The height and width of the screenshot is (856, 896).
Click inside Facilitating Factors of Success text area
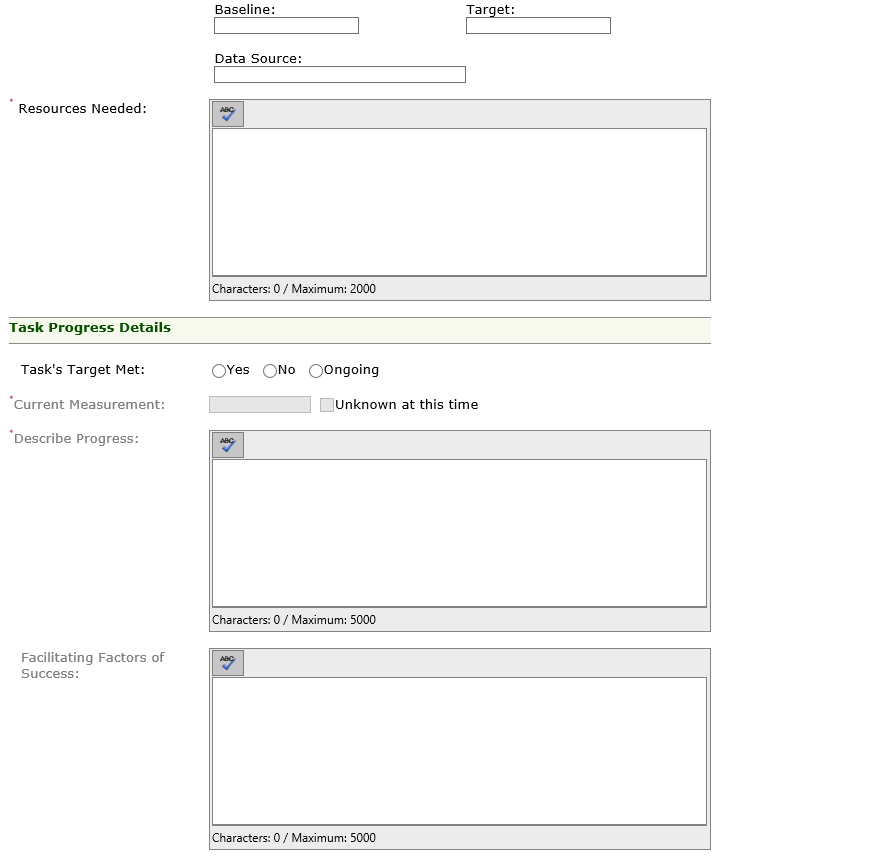[459, 751]
